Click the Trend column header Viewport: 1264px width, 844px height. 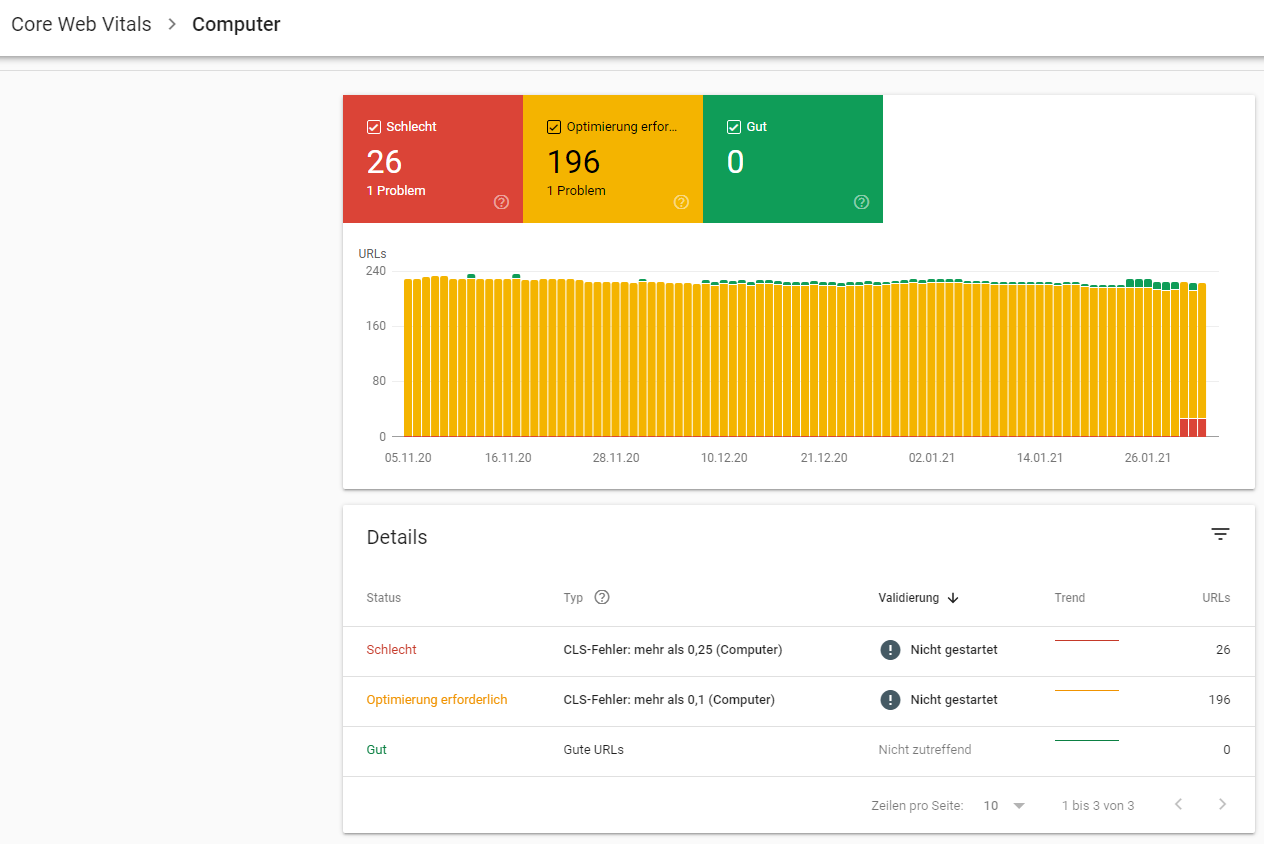point(1070,598)
